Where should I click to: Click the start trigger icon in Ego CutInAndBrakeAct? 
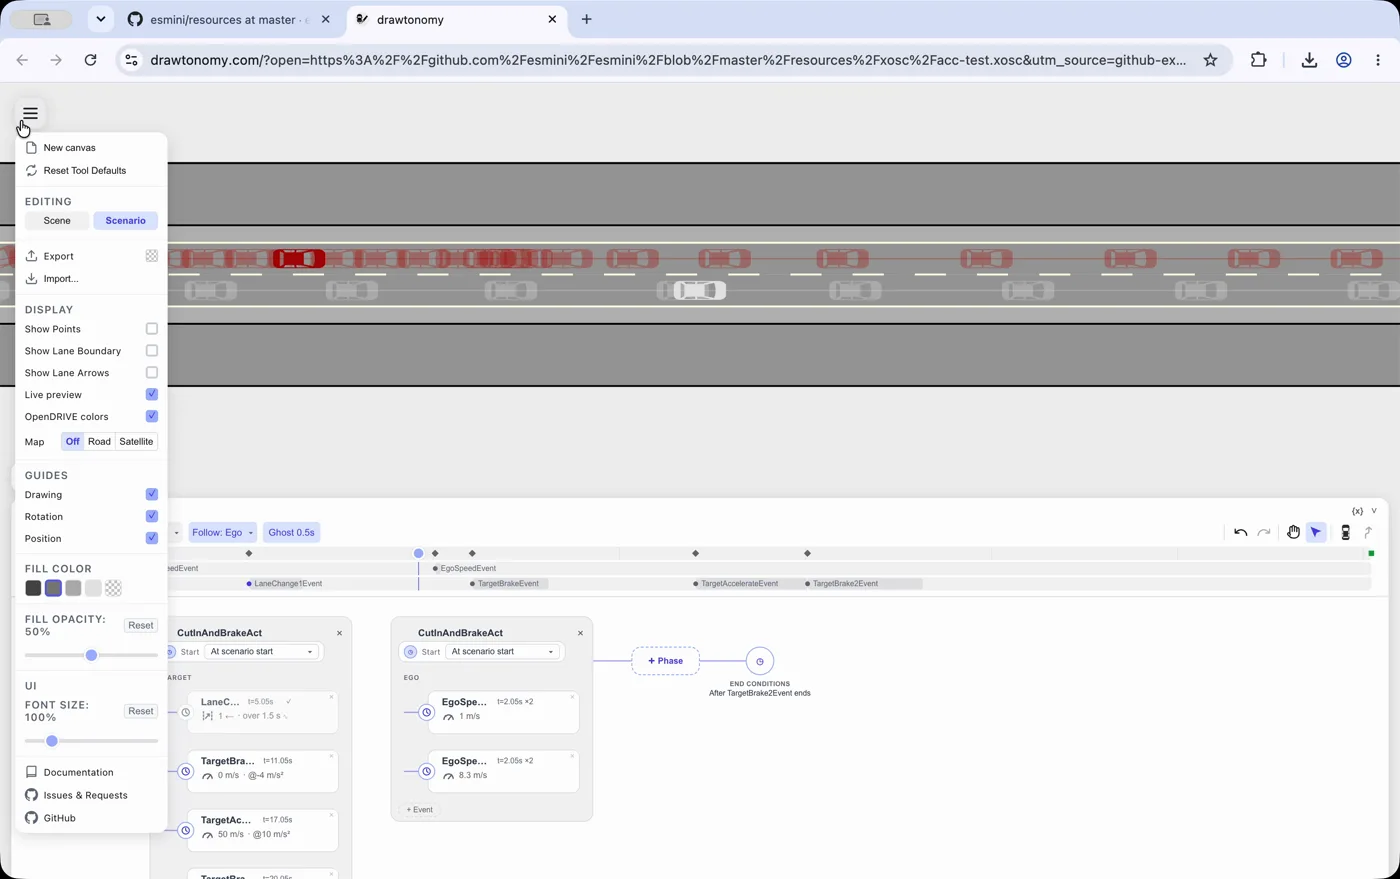410,652
